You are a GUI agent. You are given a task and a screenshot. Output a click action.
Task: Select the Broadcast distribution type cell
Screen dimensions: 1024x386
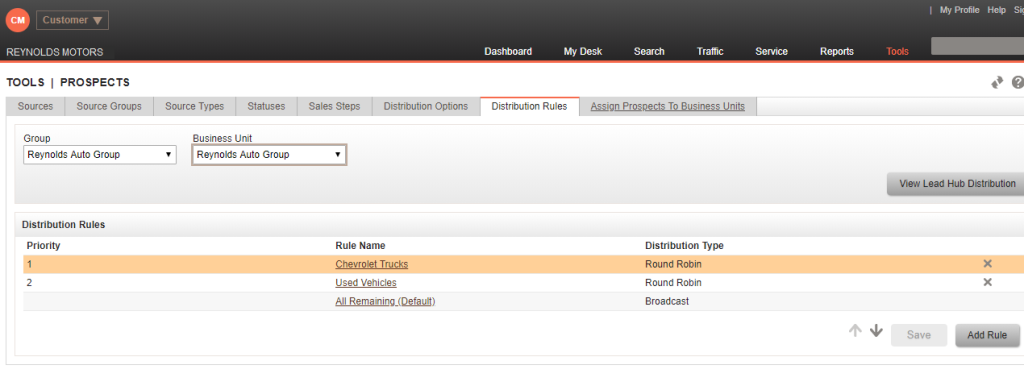click(667, 301)
